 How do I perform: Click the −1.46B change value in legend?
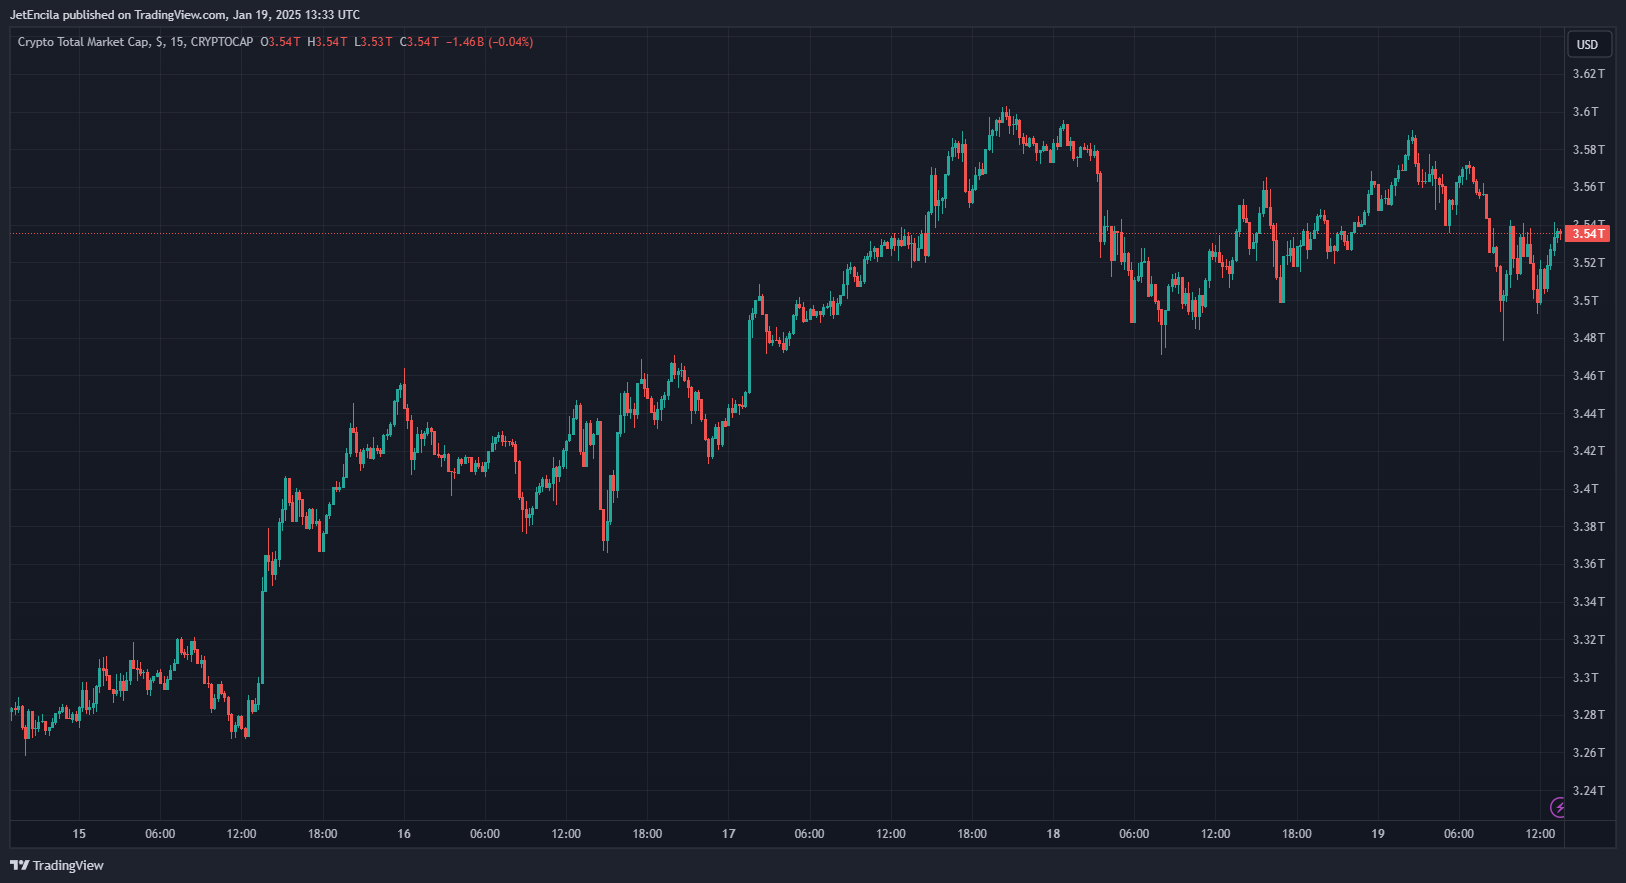point(465,42)
